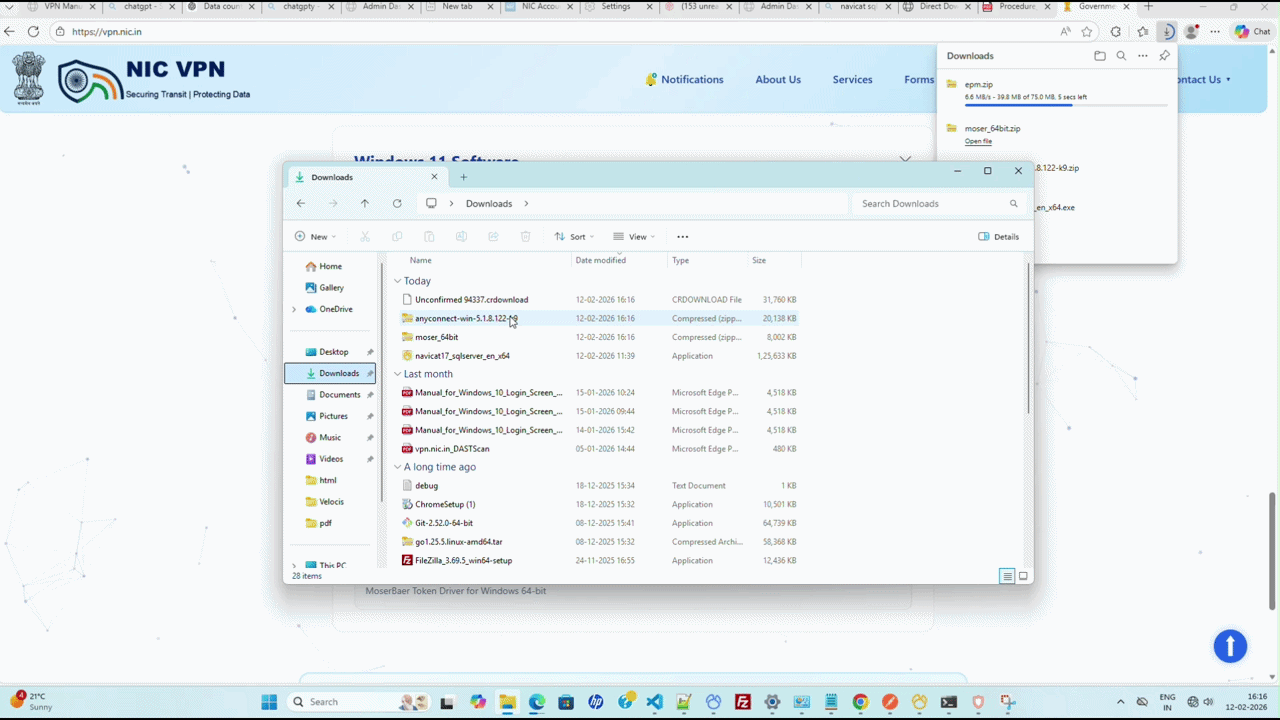Click the Rename icon in the toolbar
Image resolution: width=1280 pixels, height=720 pixels.
click(461, 236)
